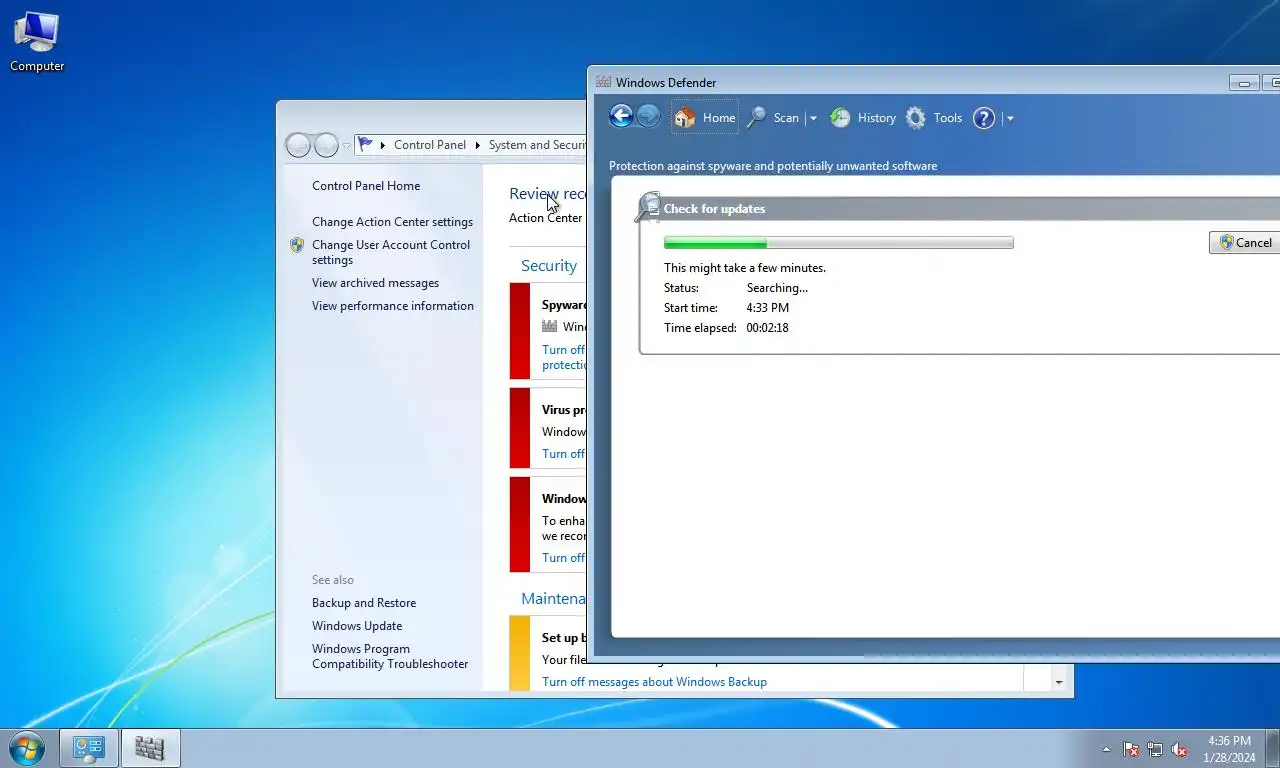
Task: Show hidden system tray icons
Action: coord(1106,749)
